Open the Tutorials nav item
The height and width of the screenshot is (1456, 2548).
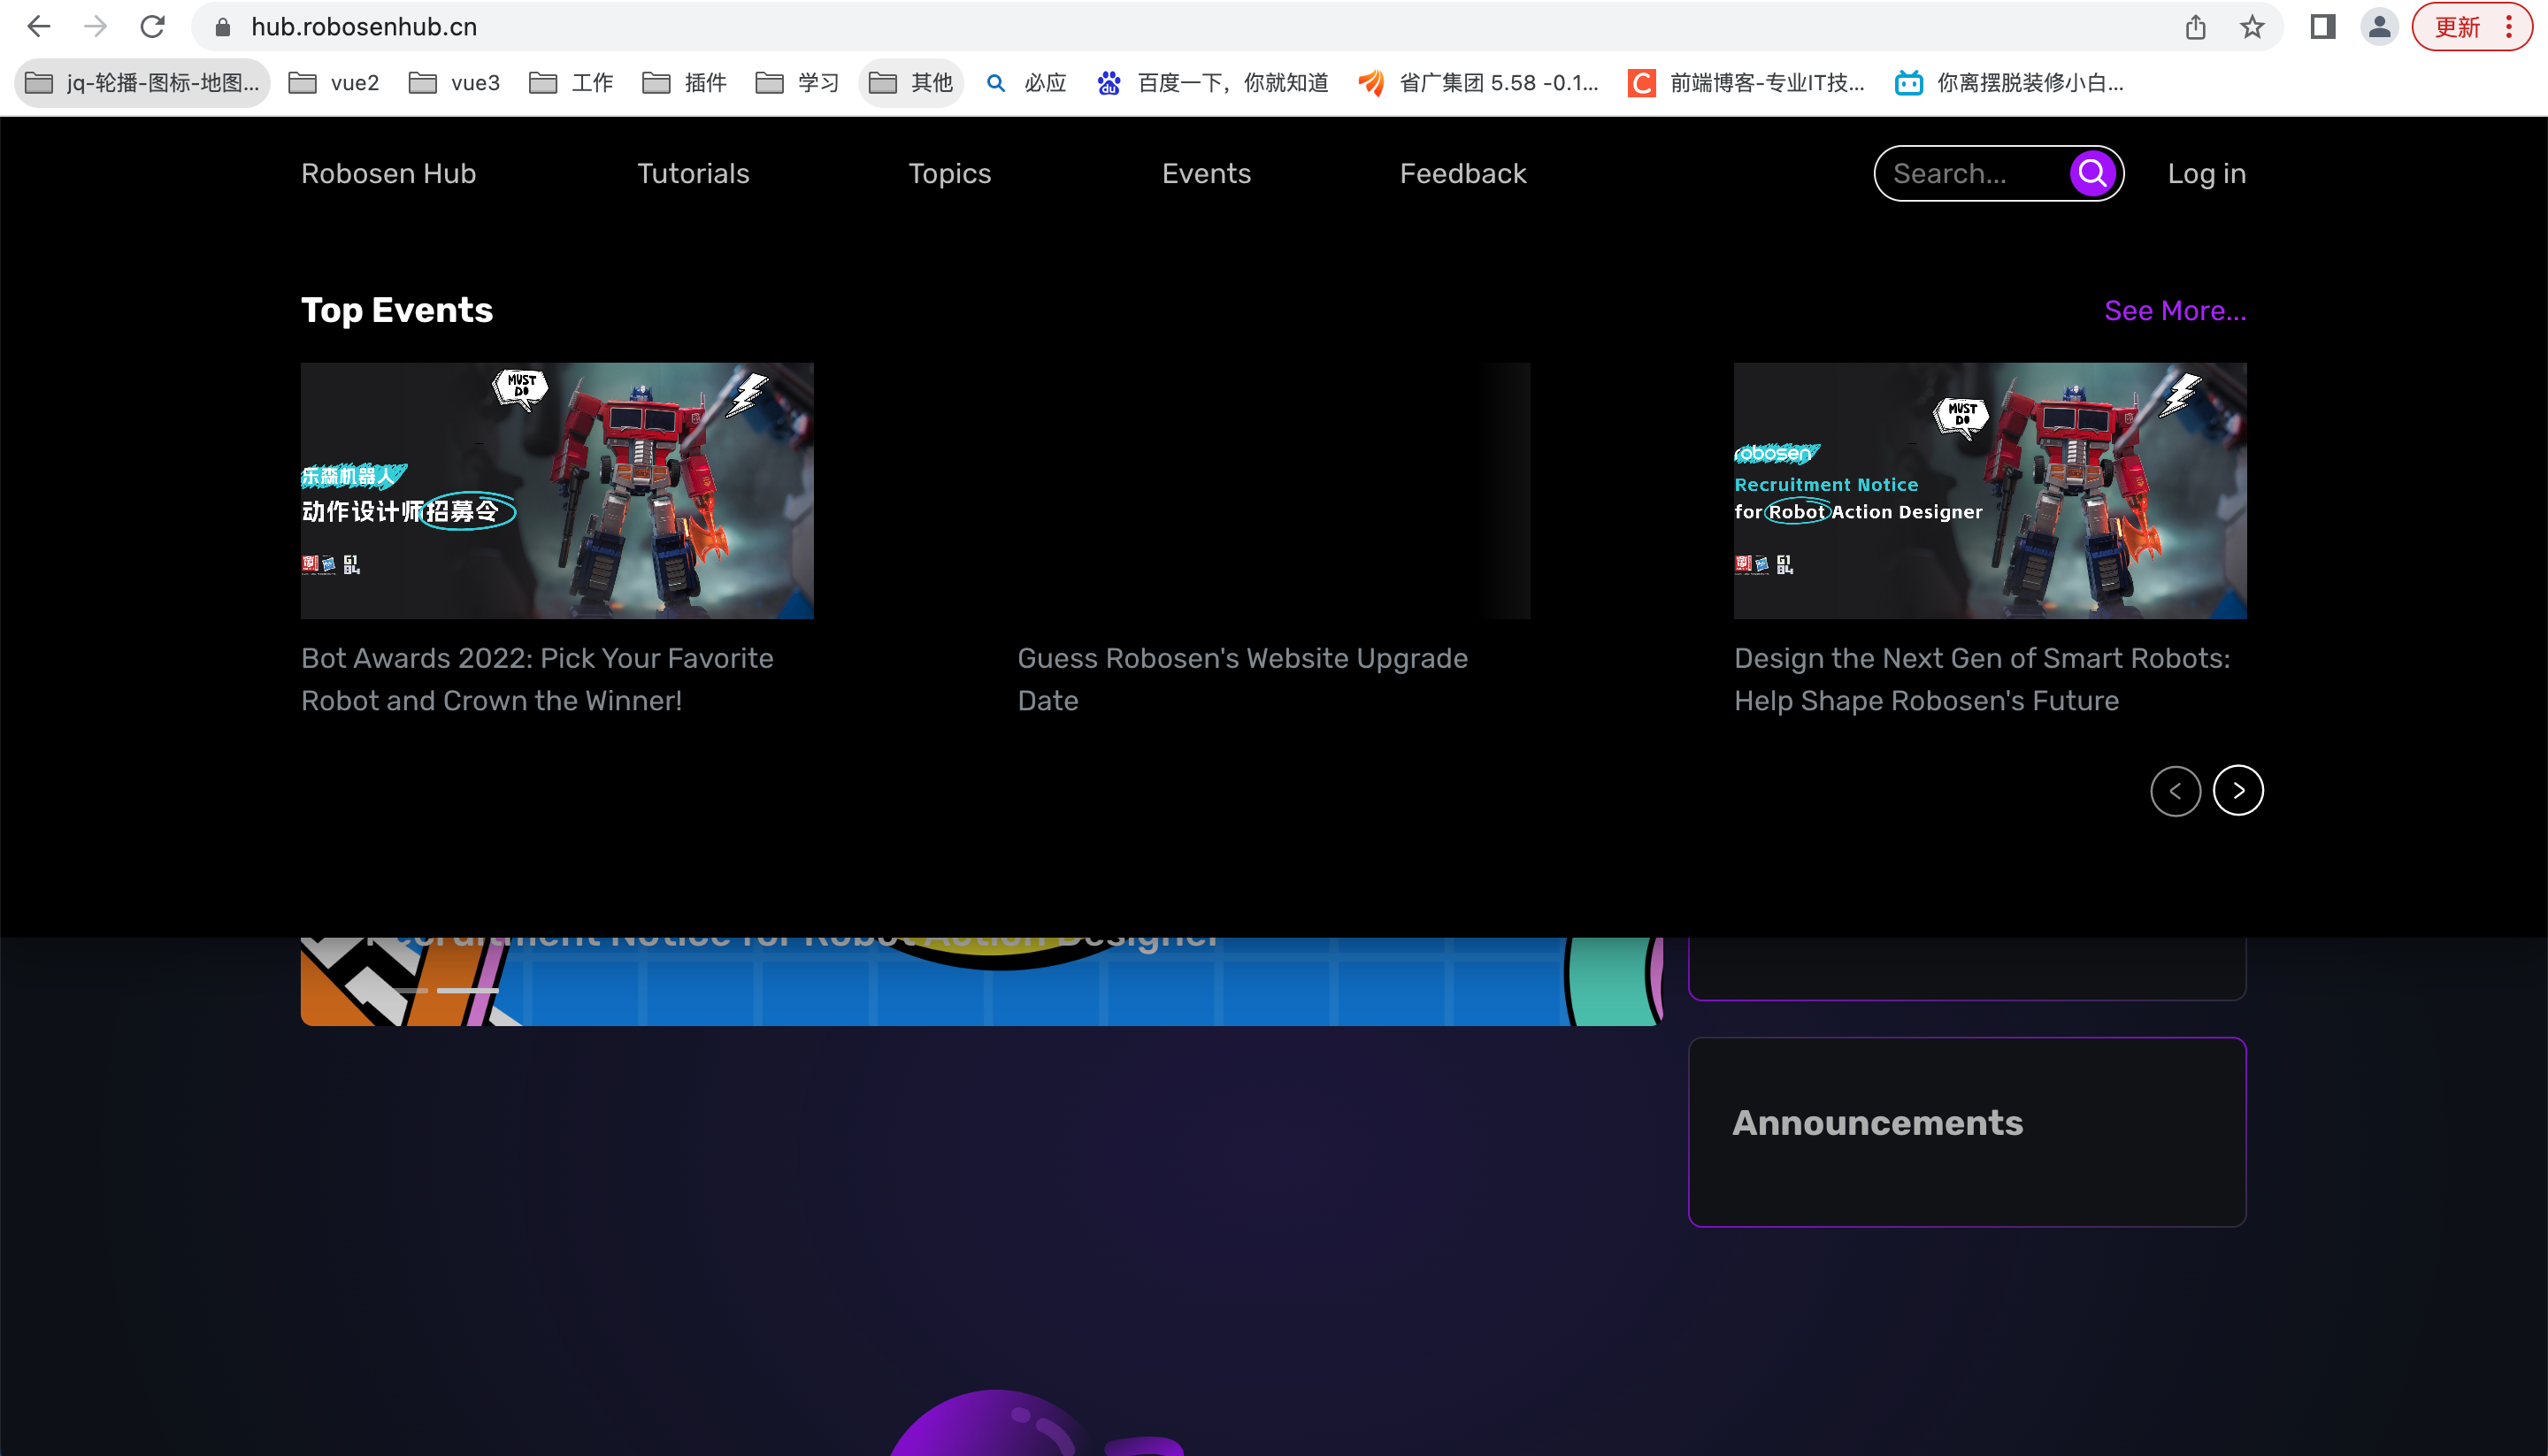(693, 174)
